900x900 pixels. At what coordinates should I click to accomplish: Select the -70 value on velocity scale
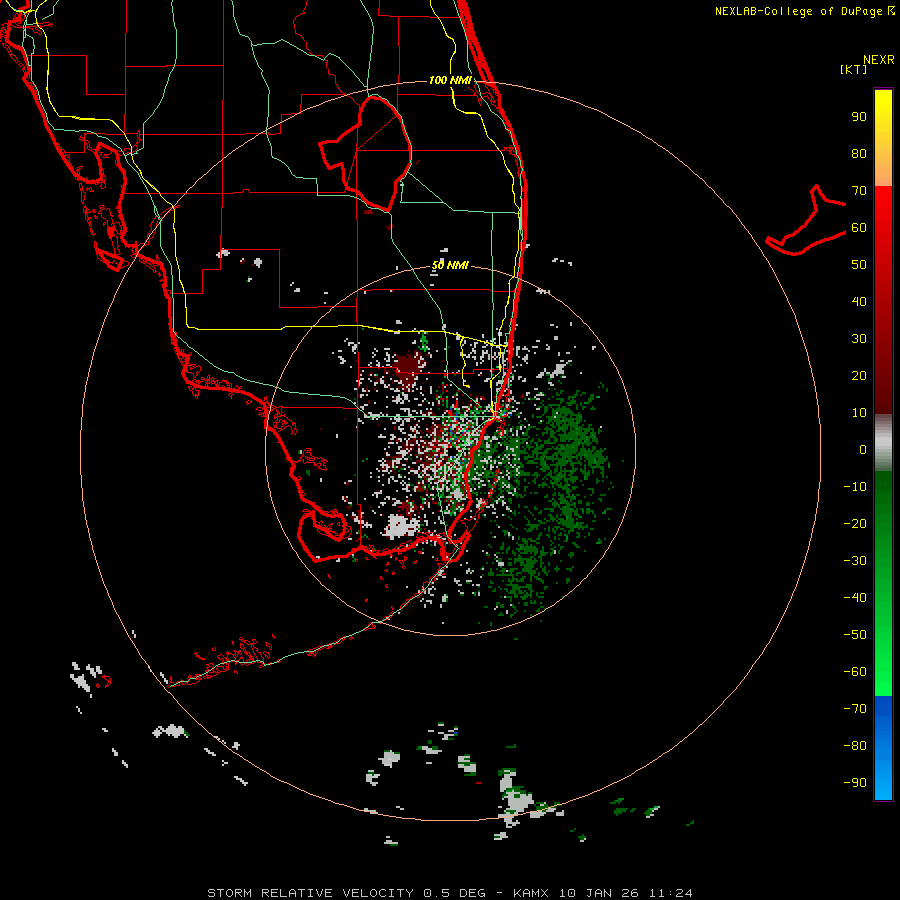[x=855, y=709]
